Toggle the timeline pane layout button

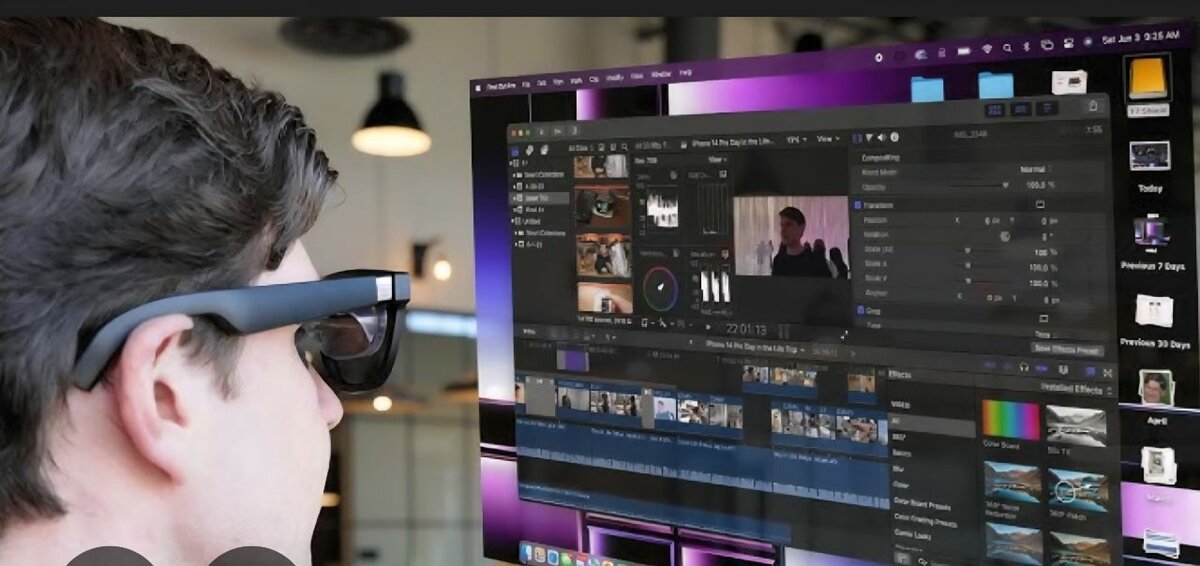1021,108
